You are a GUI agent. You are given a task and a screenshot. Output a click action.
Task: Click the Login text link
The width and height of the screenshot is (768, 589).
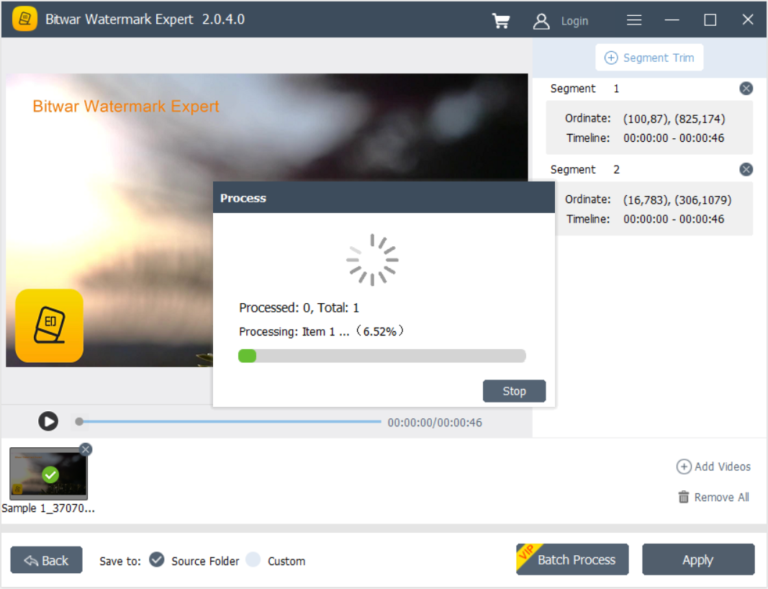(575, 22)
